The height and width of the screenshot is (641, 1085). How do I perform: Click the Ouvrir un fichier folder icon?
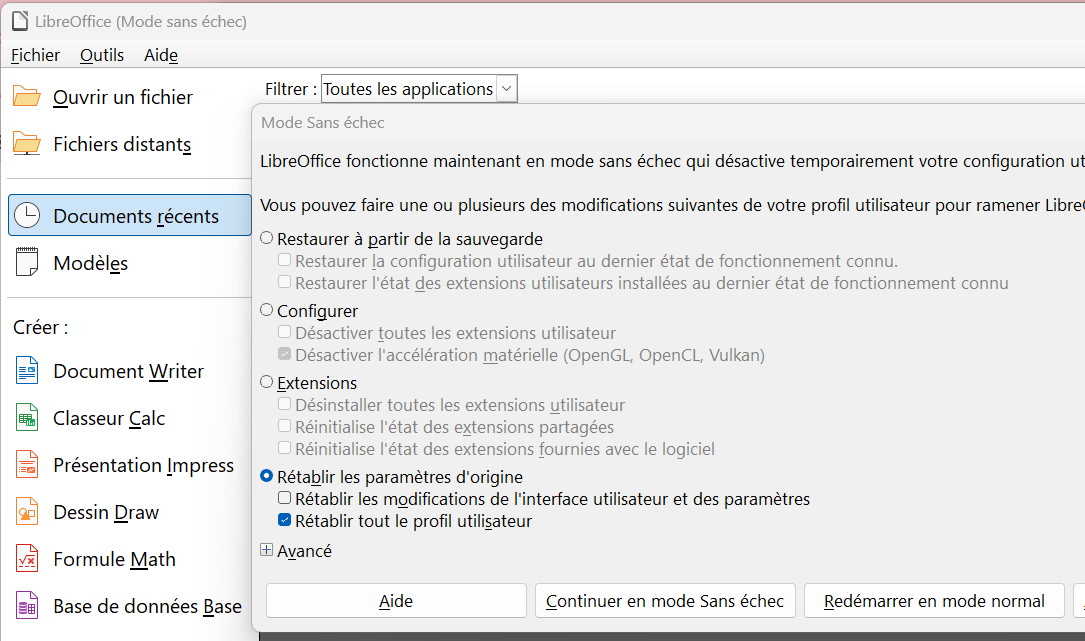click(27, 97)
